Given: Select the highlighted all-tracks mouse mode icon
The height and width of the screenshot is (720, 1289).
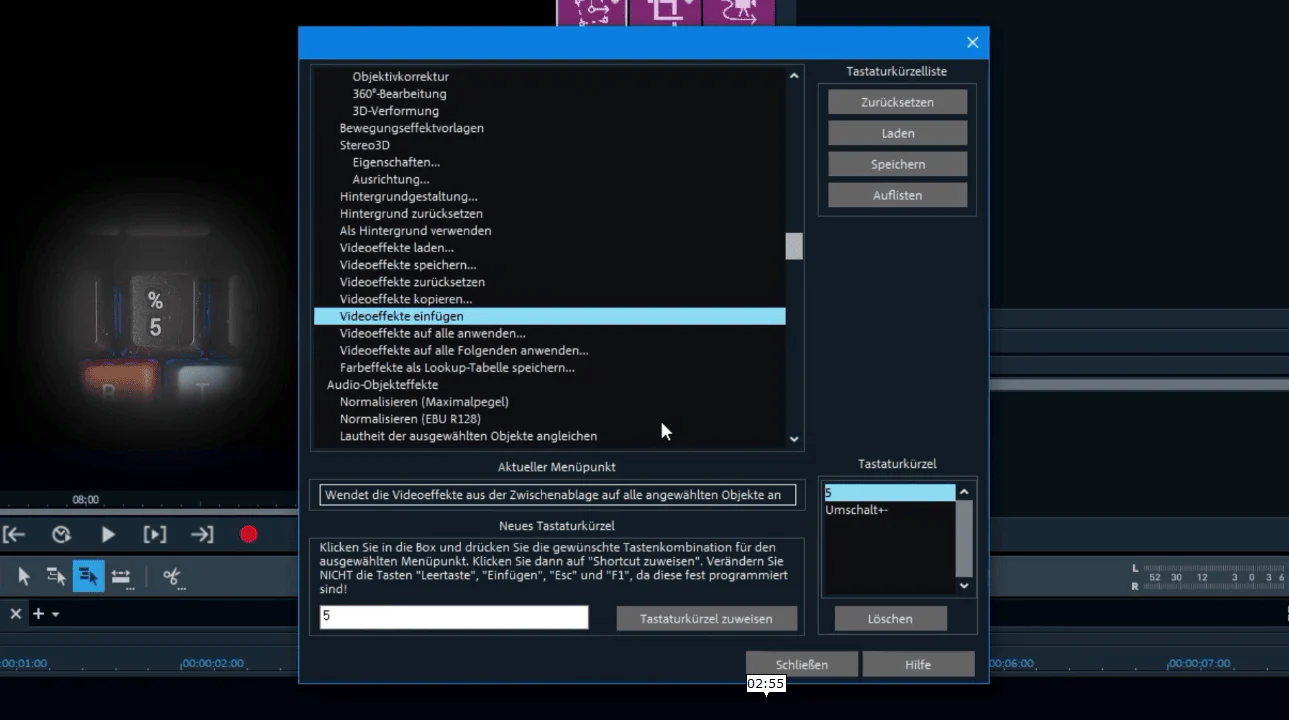Looking at the screenshot, I should 88,576.
